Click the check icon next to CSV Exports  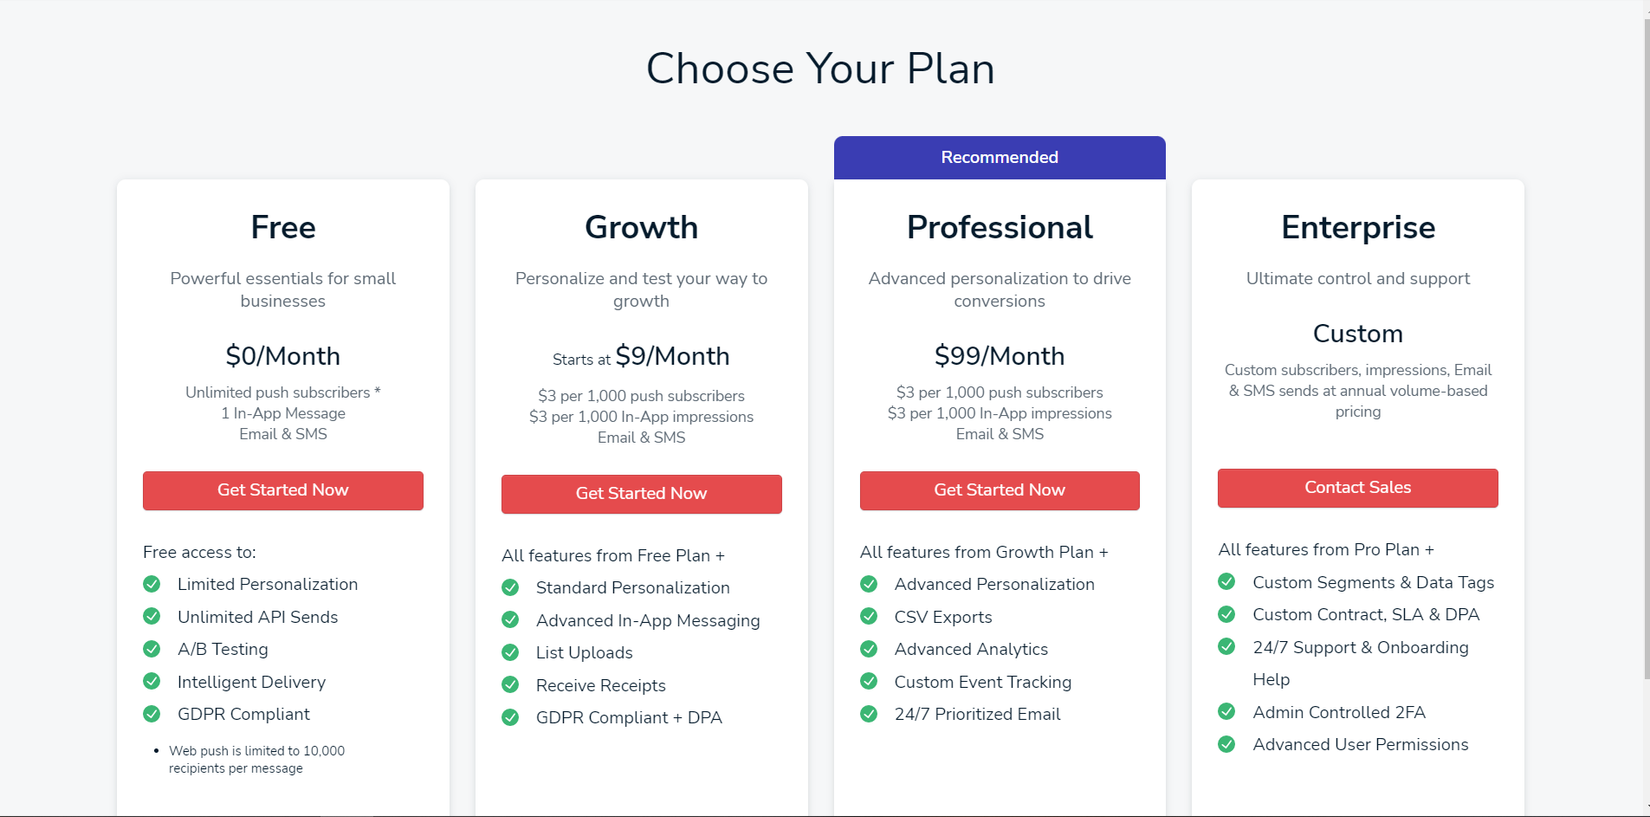click(x=869, y=617)
